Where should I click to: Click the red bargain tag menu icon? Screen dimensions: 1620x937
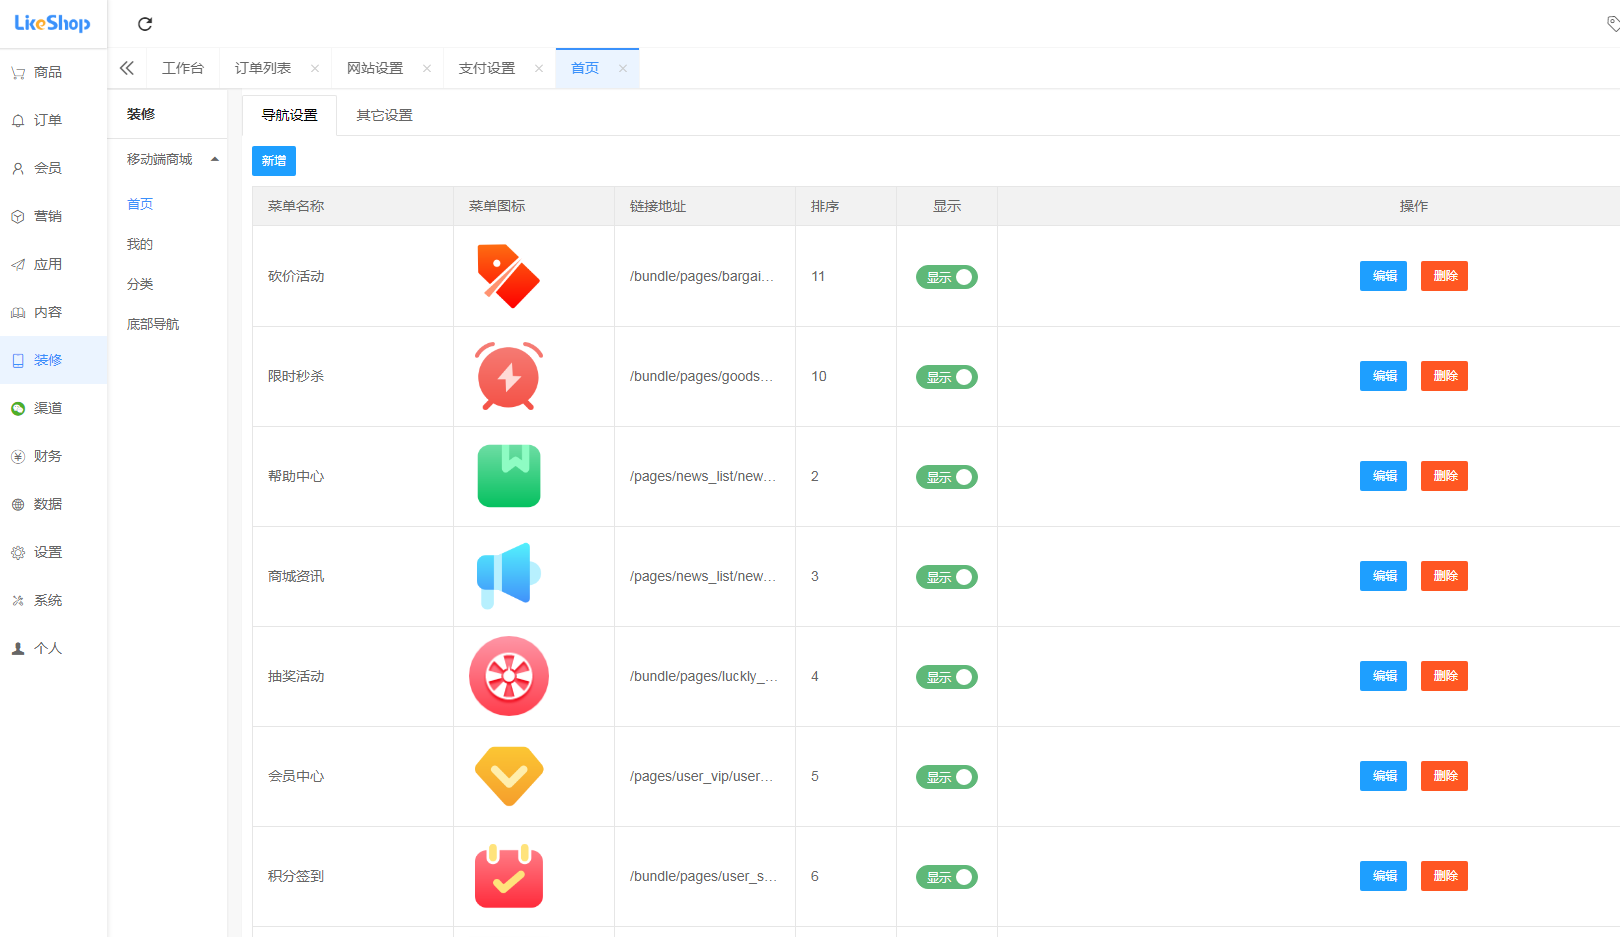point(508,276)
